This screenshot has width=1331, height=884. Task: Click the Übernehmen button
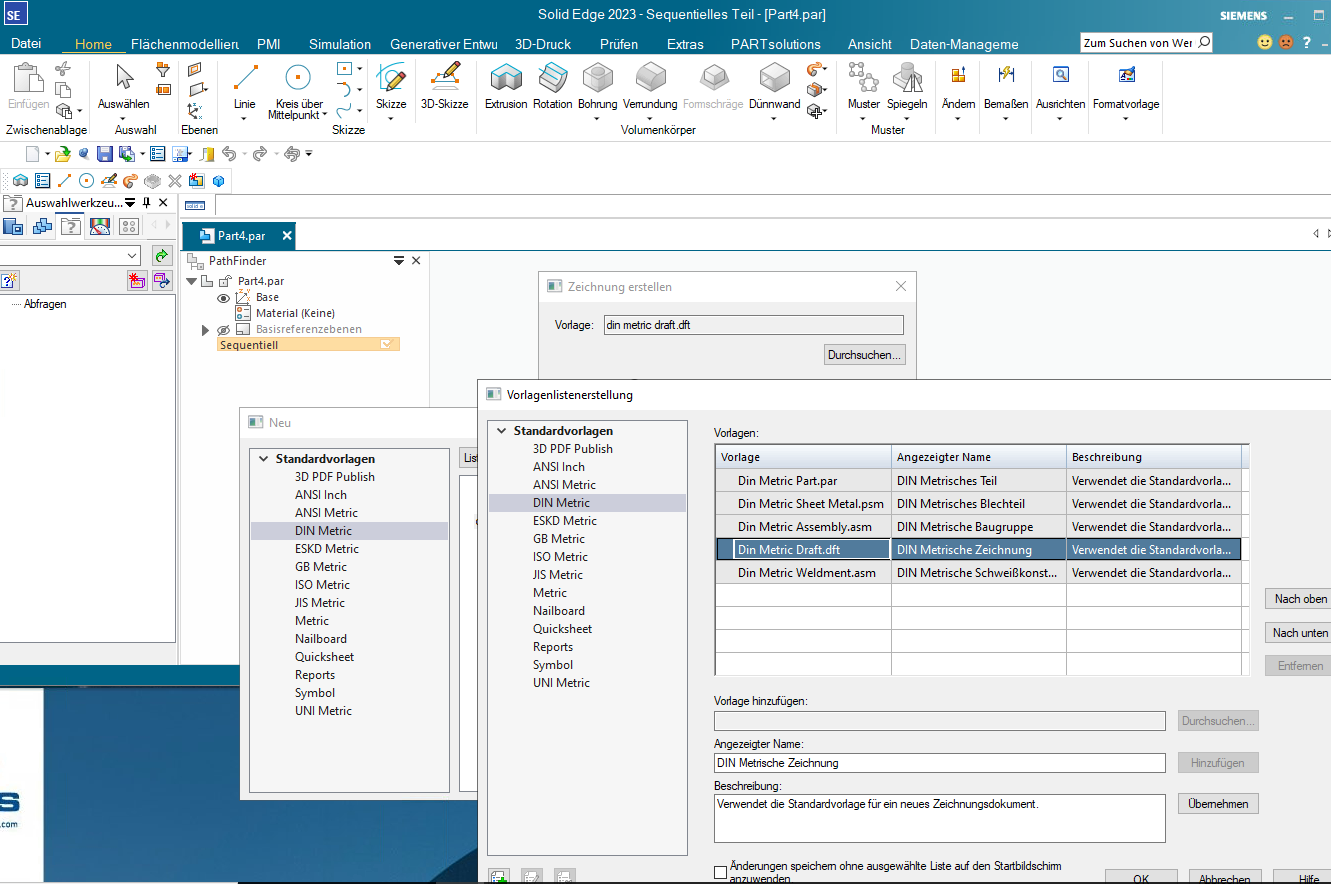(1218, 804)
